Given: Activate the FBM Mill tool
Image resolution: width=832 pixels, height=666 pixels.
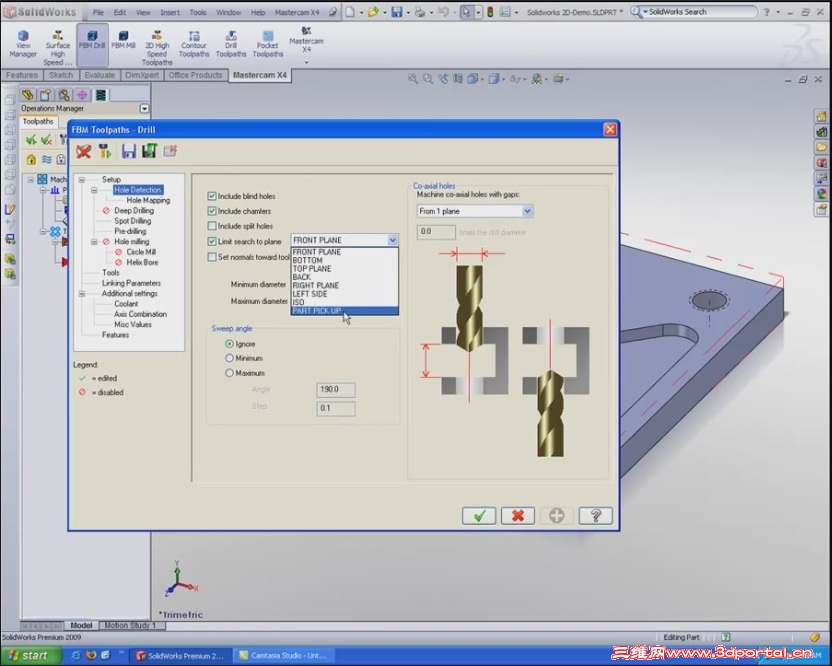Looking at the screenshot, I should coord(123,40).
